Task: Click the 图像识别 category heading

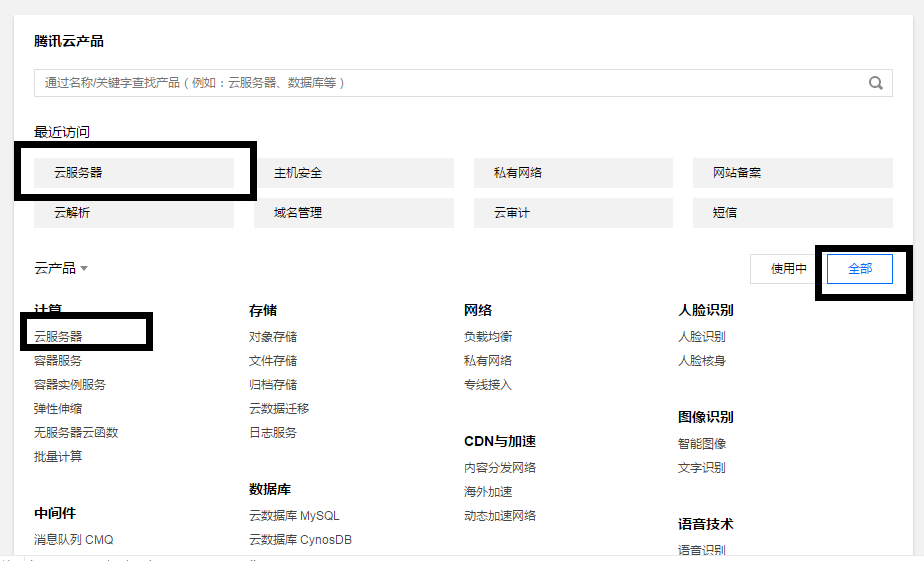Action: pos(705,417)
